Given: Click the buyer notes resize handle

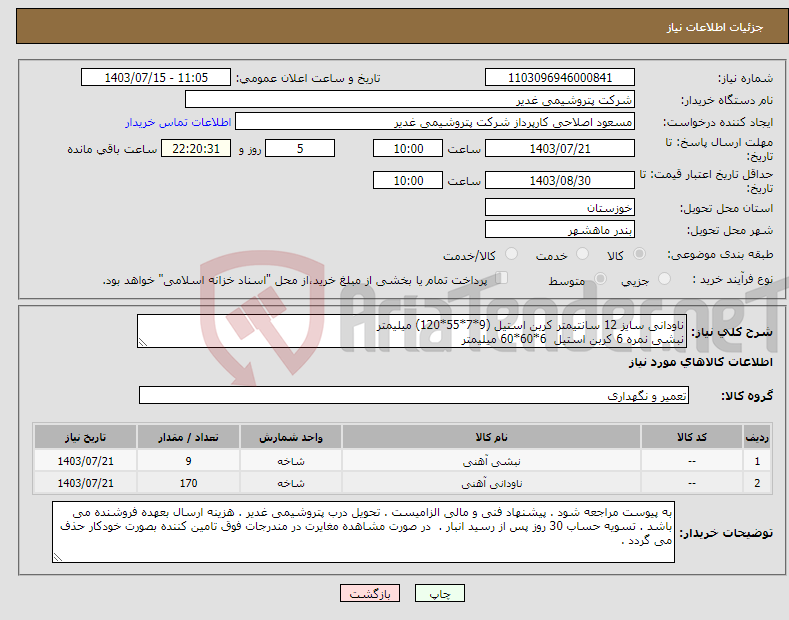Looking at the screenshot, I should [57, 557].
